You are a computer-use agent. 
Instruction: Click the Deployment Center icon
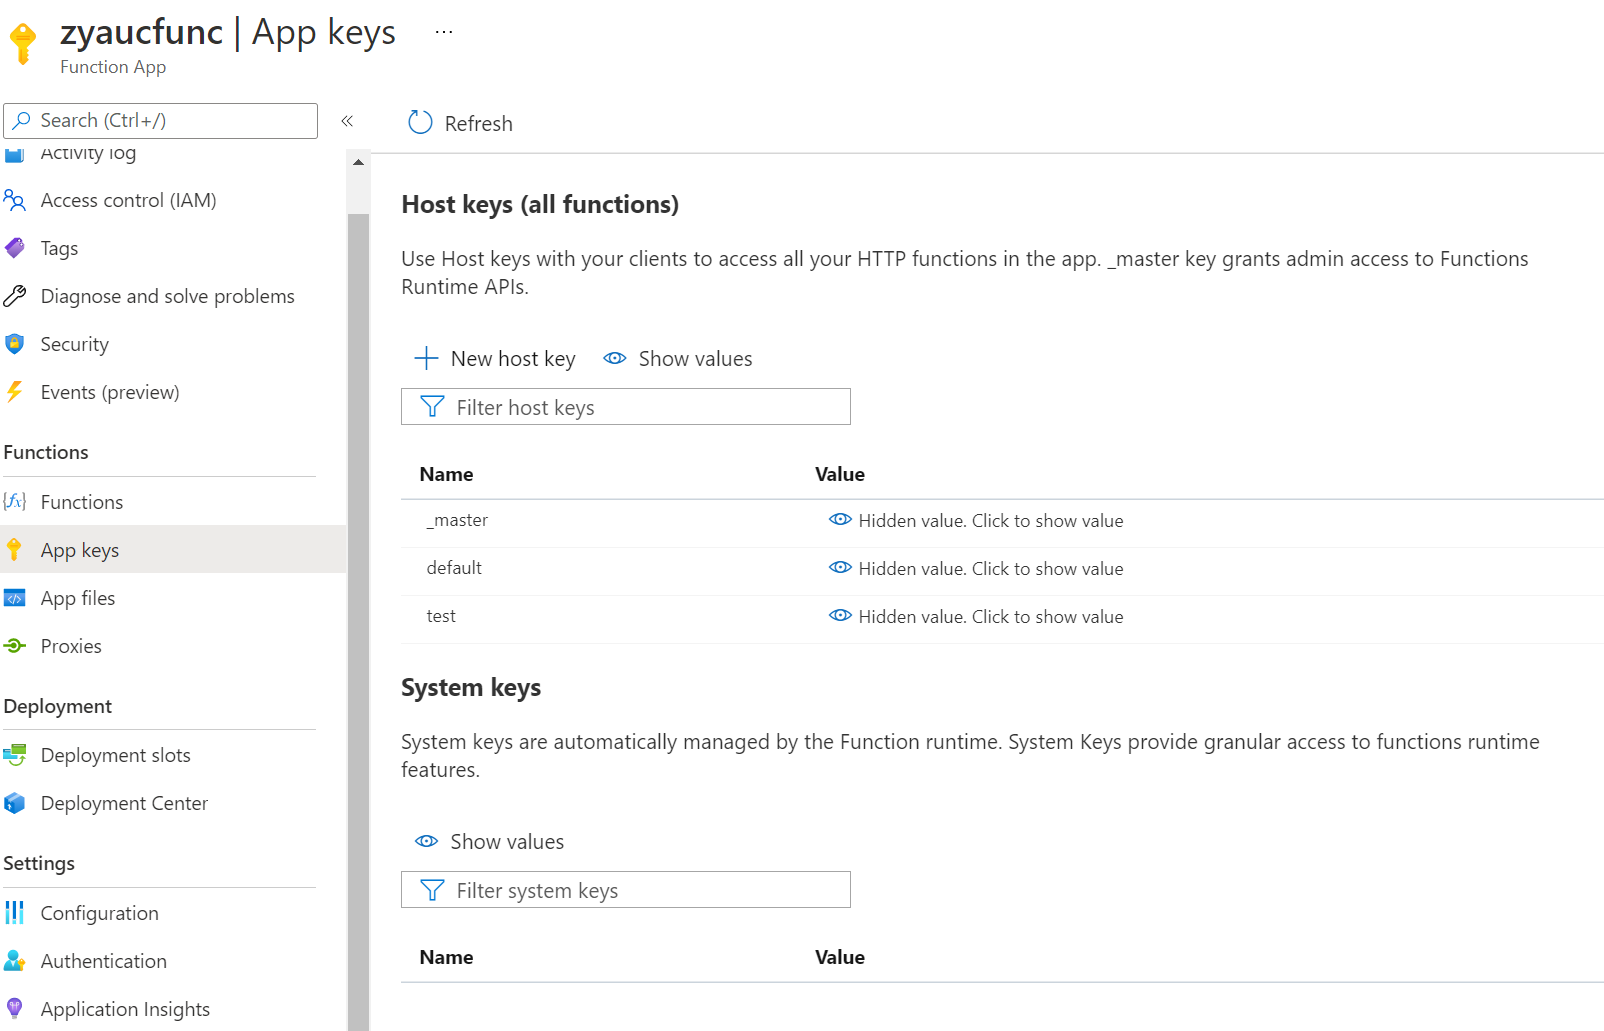(x=15, y=802)
